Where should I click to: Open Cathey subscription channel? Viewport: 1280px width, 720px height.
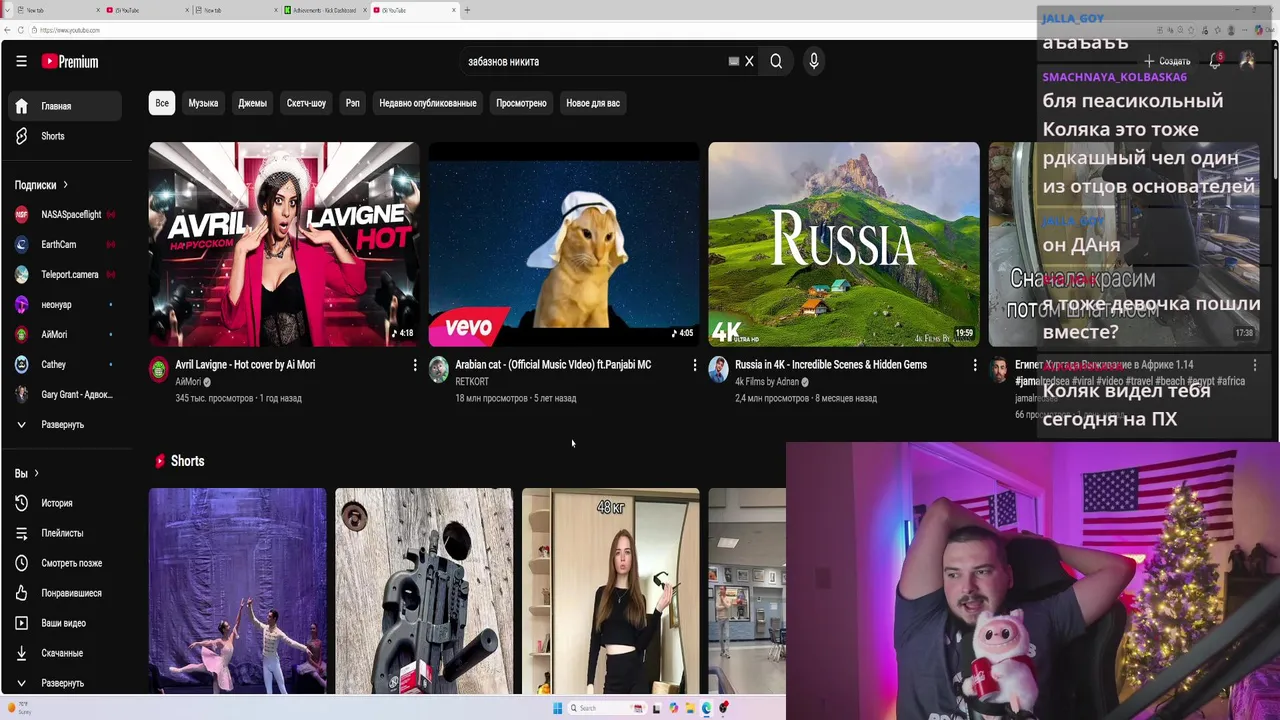(65, 364)
